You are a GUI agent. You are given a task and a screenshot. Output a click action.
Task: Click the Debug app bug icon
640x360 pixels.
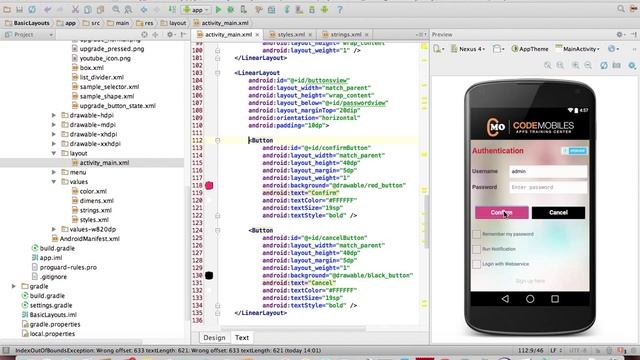click(231, 9)
